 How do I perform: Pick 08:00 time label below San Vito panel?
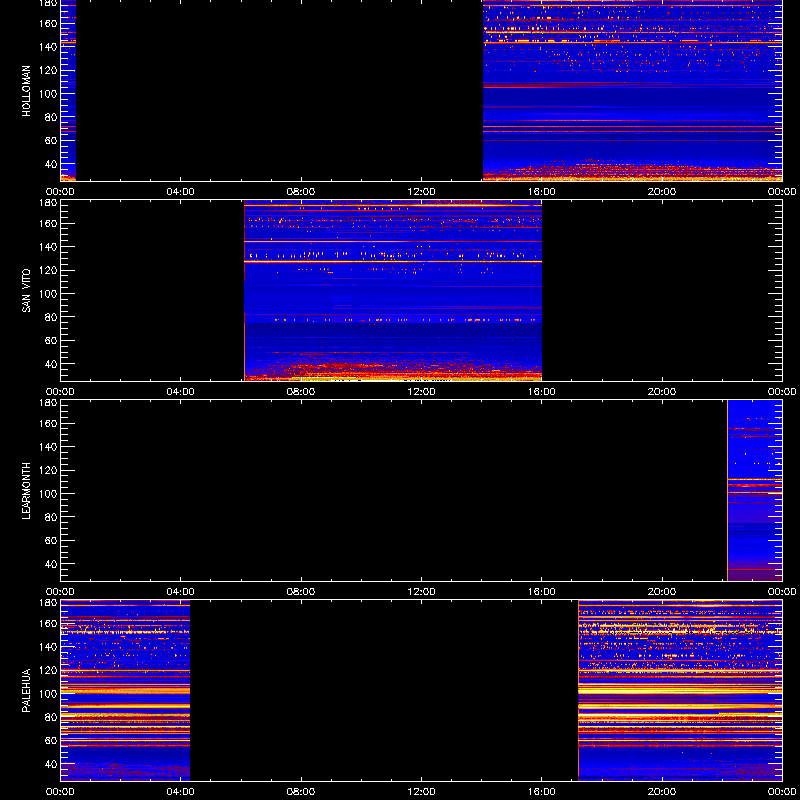coord(301,392)
